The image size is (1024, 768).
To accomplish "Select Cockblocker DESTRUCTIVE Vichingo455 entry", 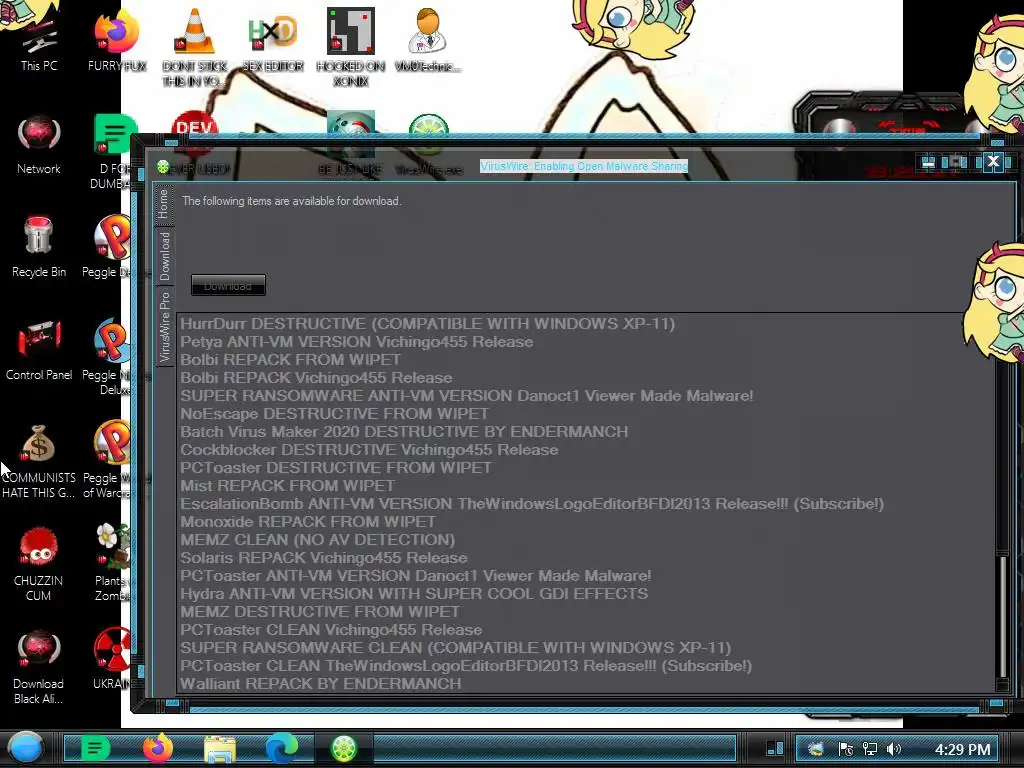I will pyautogui.click(x=370, y=450).
